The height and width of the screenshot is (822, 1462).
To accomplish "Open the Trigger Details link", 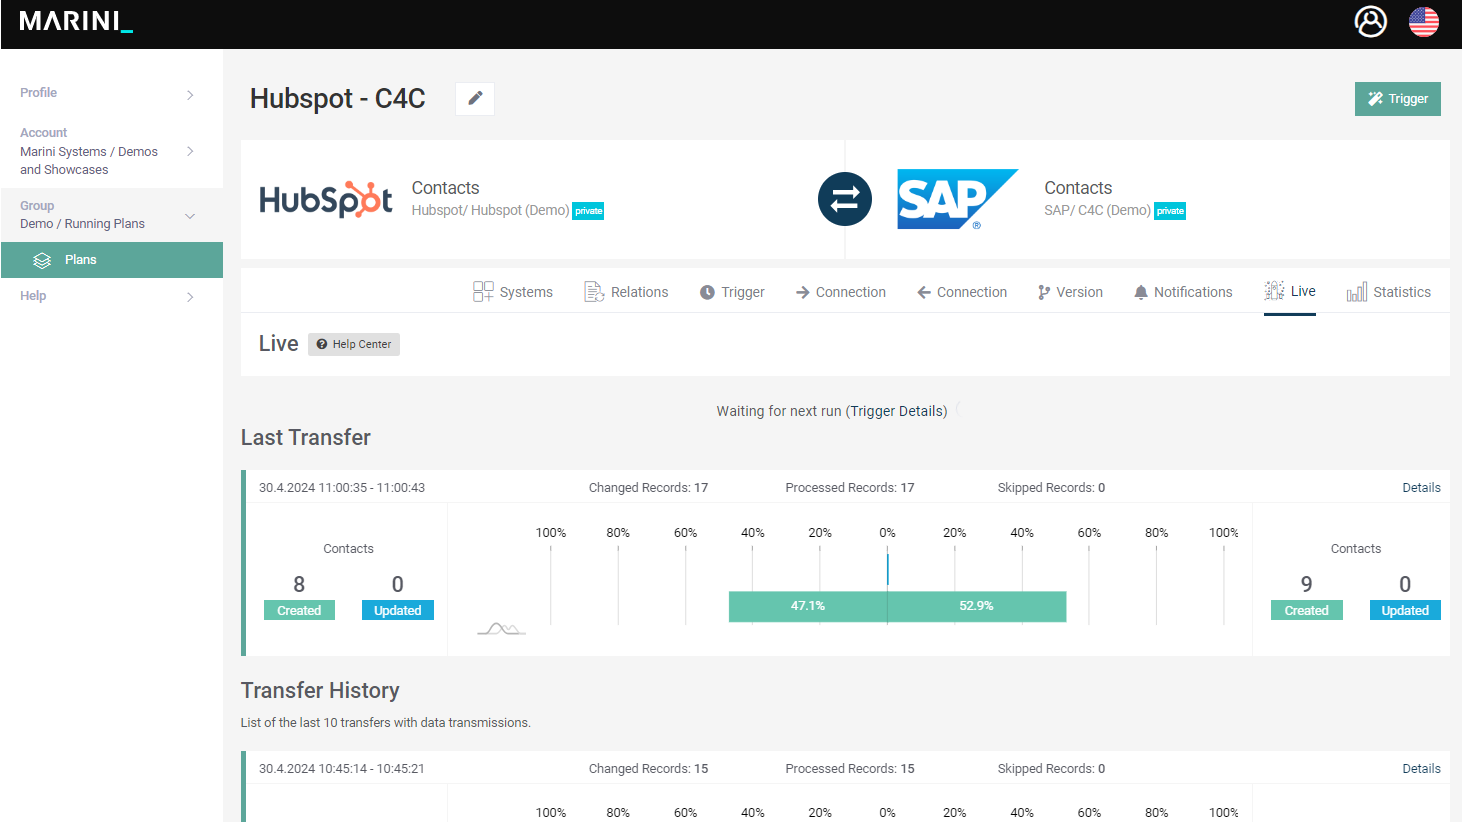I will 898,411.
